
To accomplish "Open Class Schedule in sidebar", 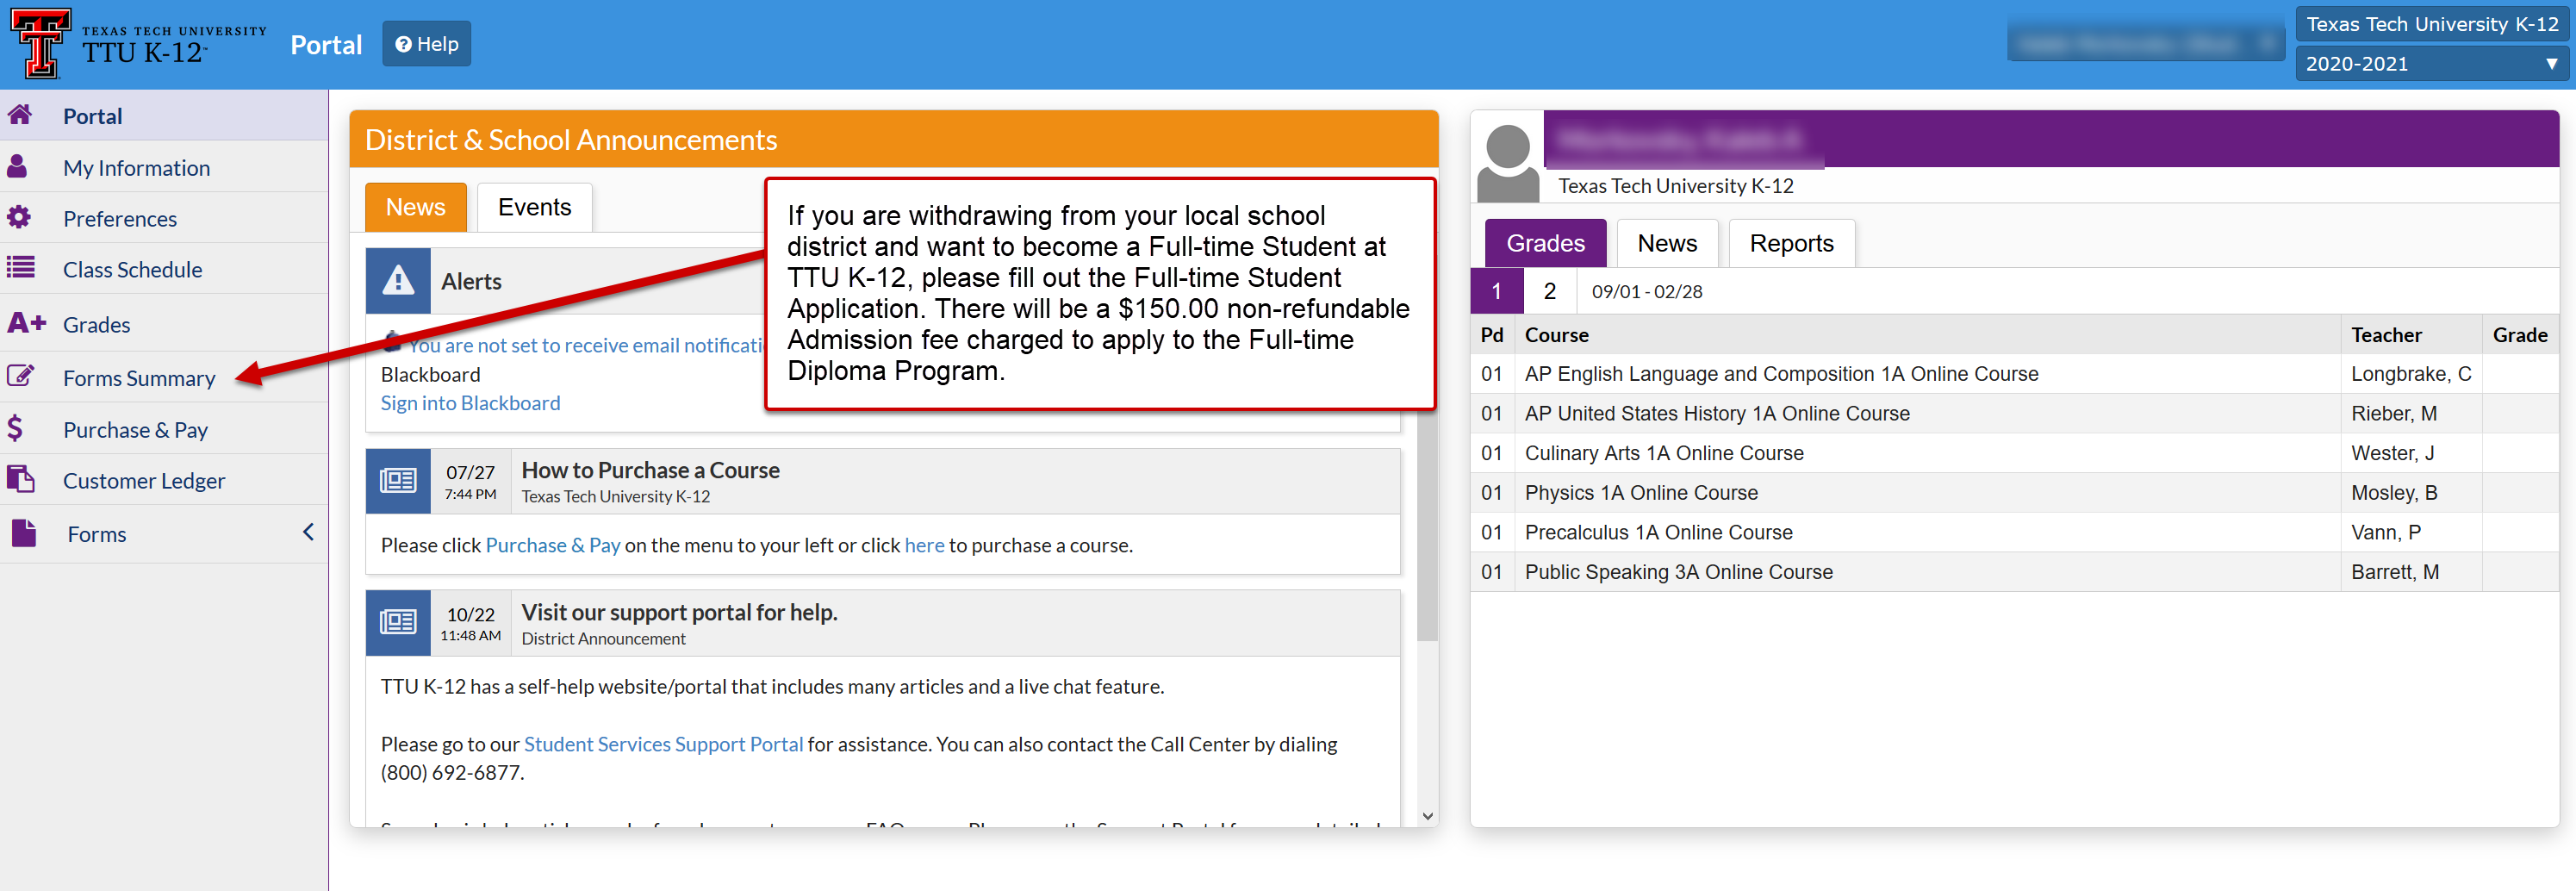I will (x=164, y=269).
